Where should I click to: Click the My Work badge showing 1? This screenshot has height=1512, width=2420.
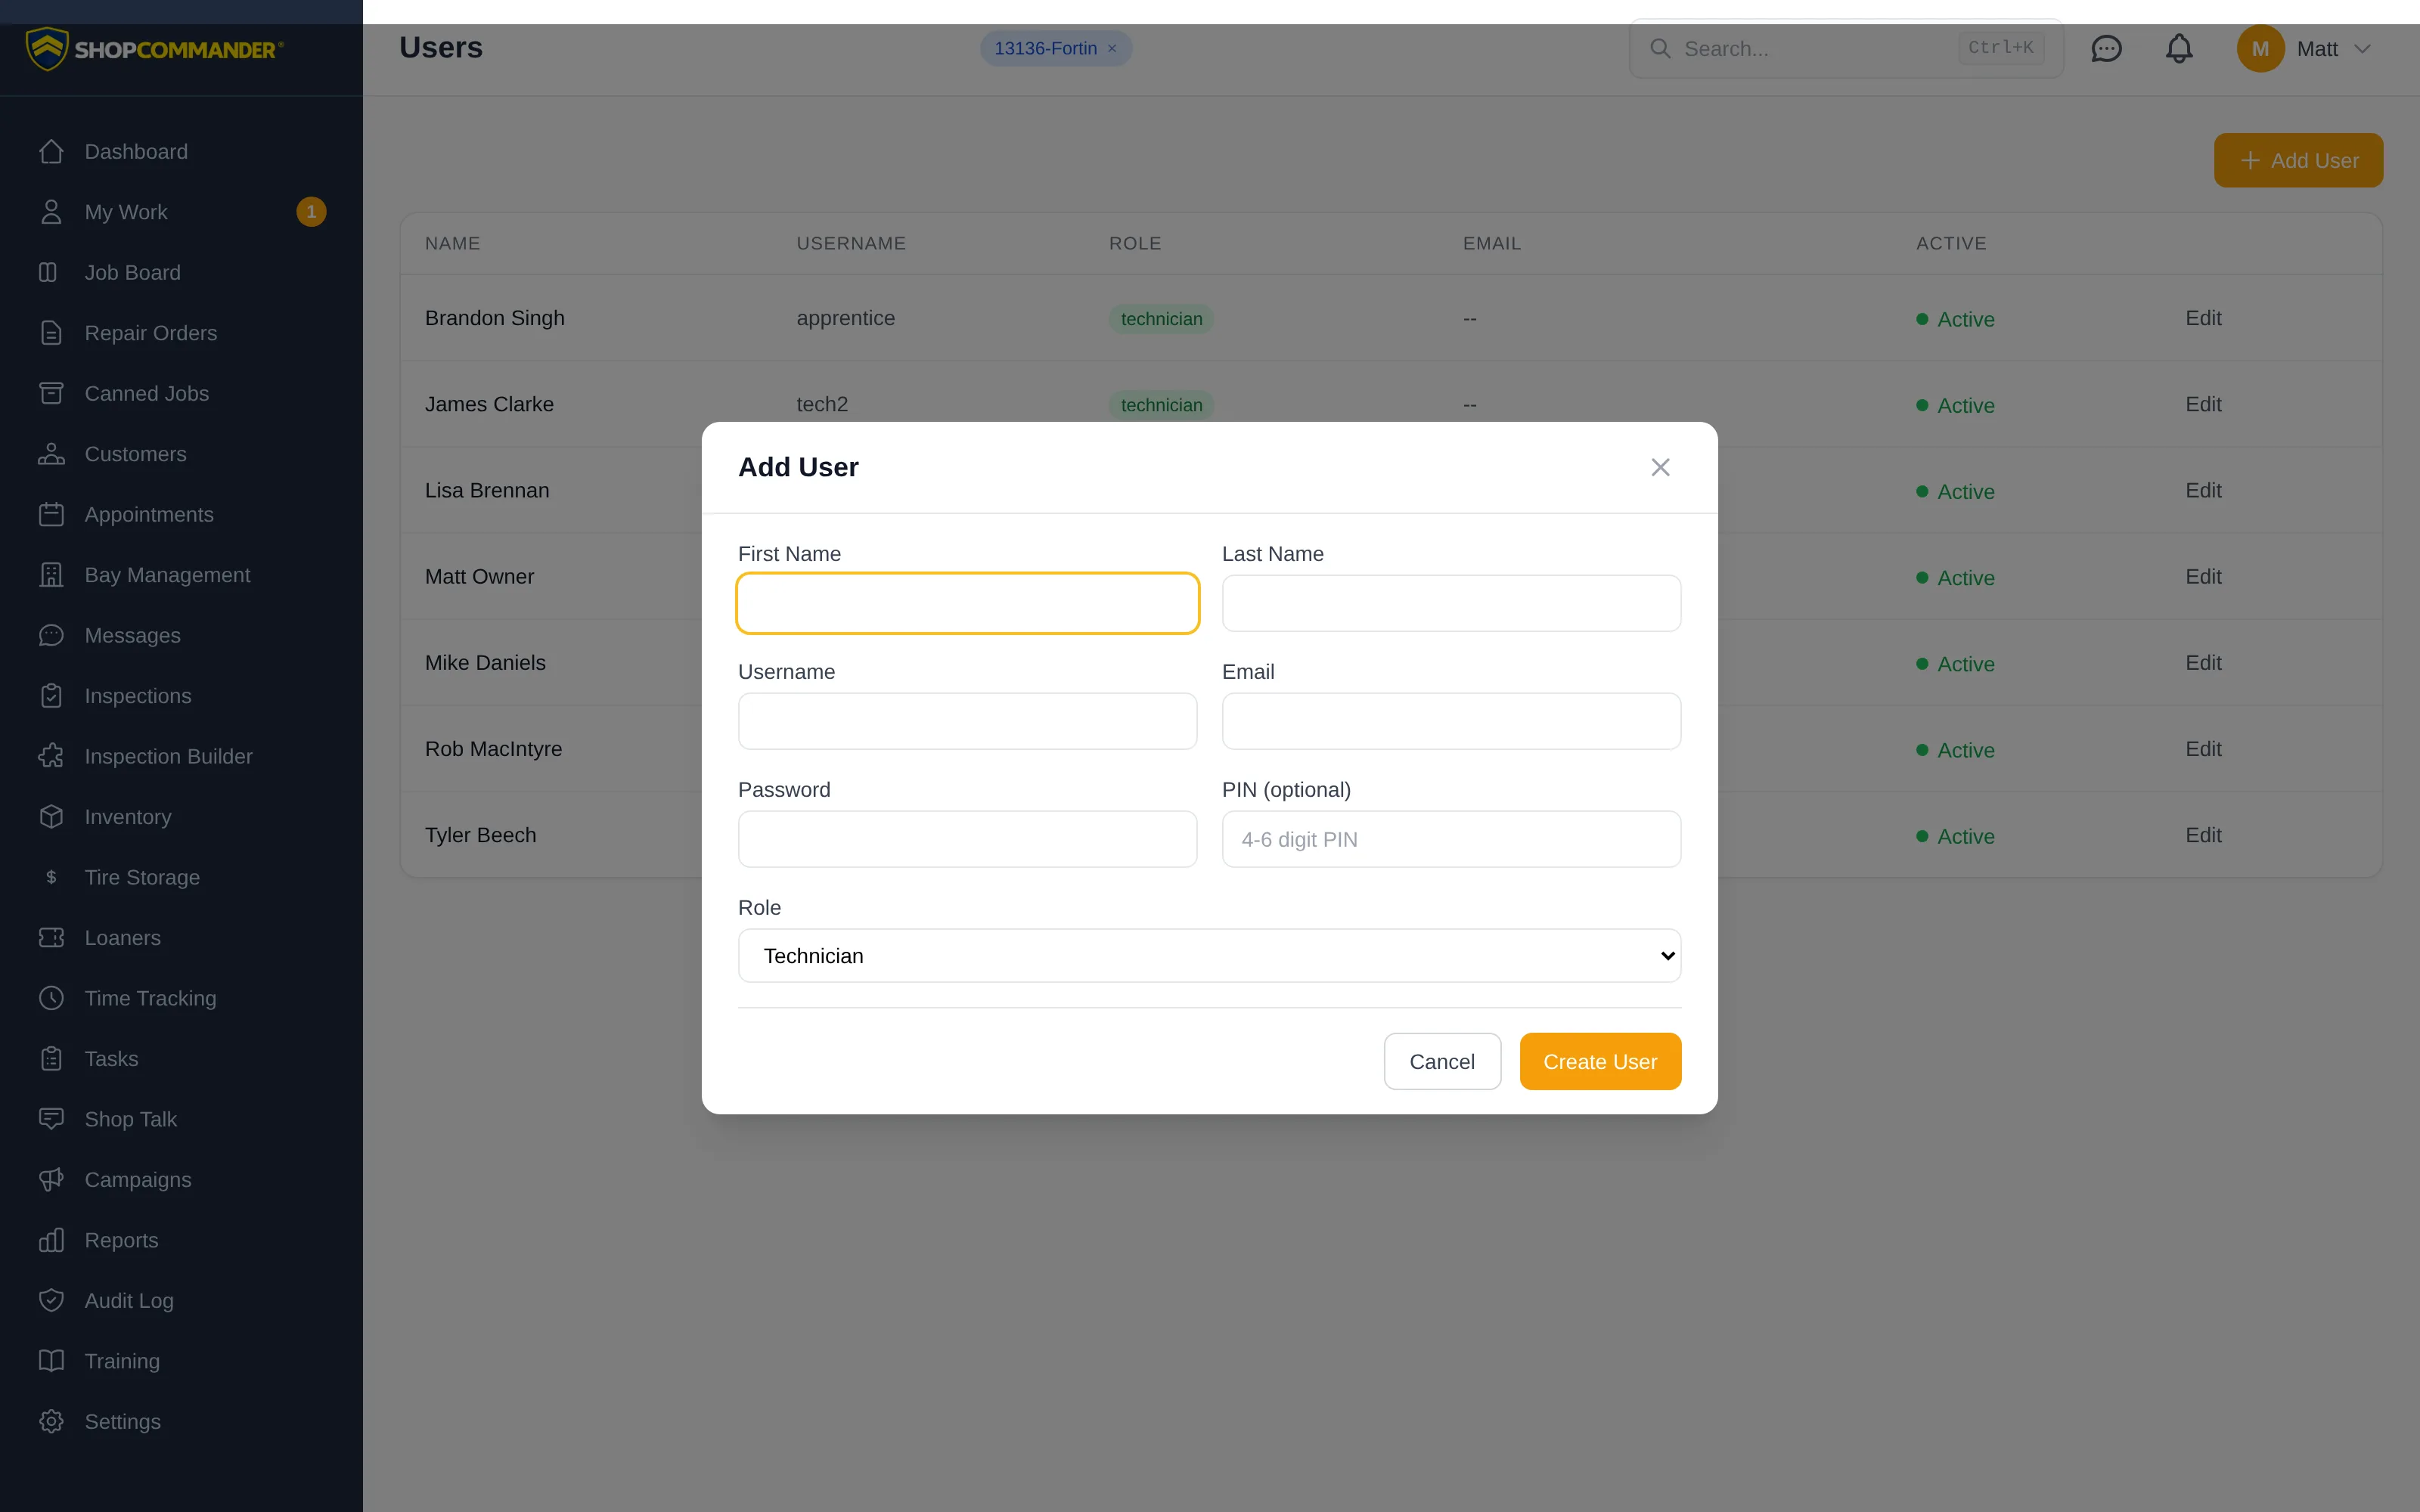pyautogui.click(x=311, y=212)
